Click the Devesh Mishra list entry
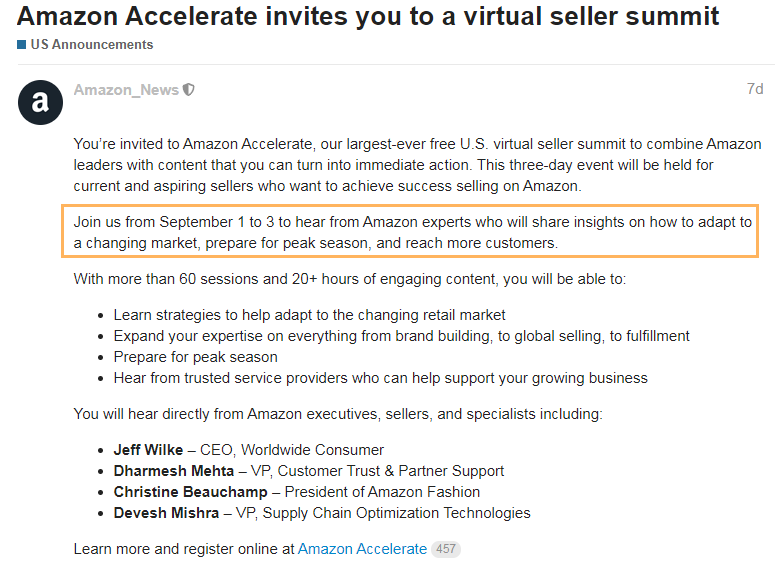 tap(322, 512)
